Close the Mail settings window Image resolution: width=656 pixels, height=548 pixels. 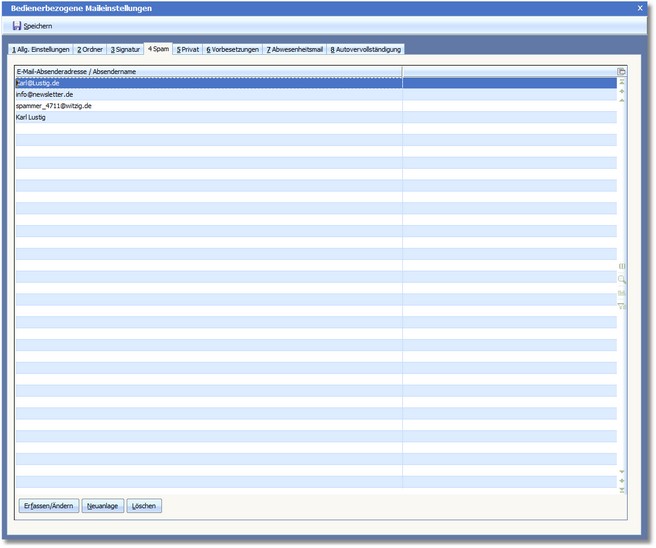[x=640, y=7]
